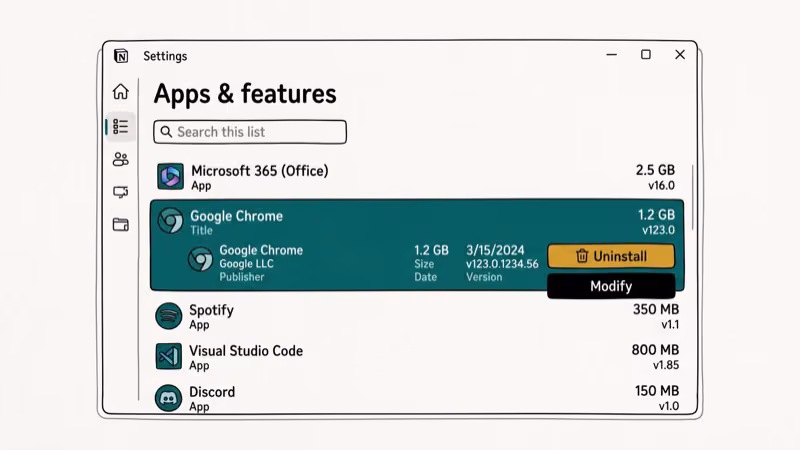This screenshot has height=450, width=800.
Task: Select the Spotify list entry
Action: coord(417,316)
